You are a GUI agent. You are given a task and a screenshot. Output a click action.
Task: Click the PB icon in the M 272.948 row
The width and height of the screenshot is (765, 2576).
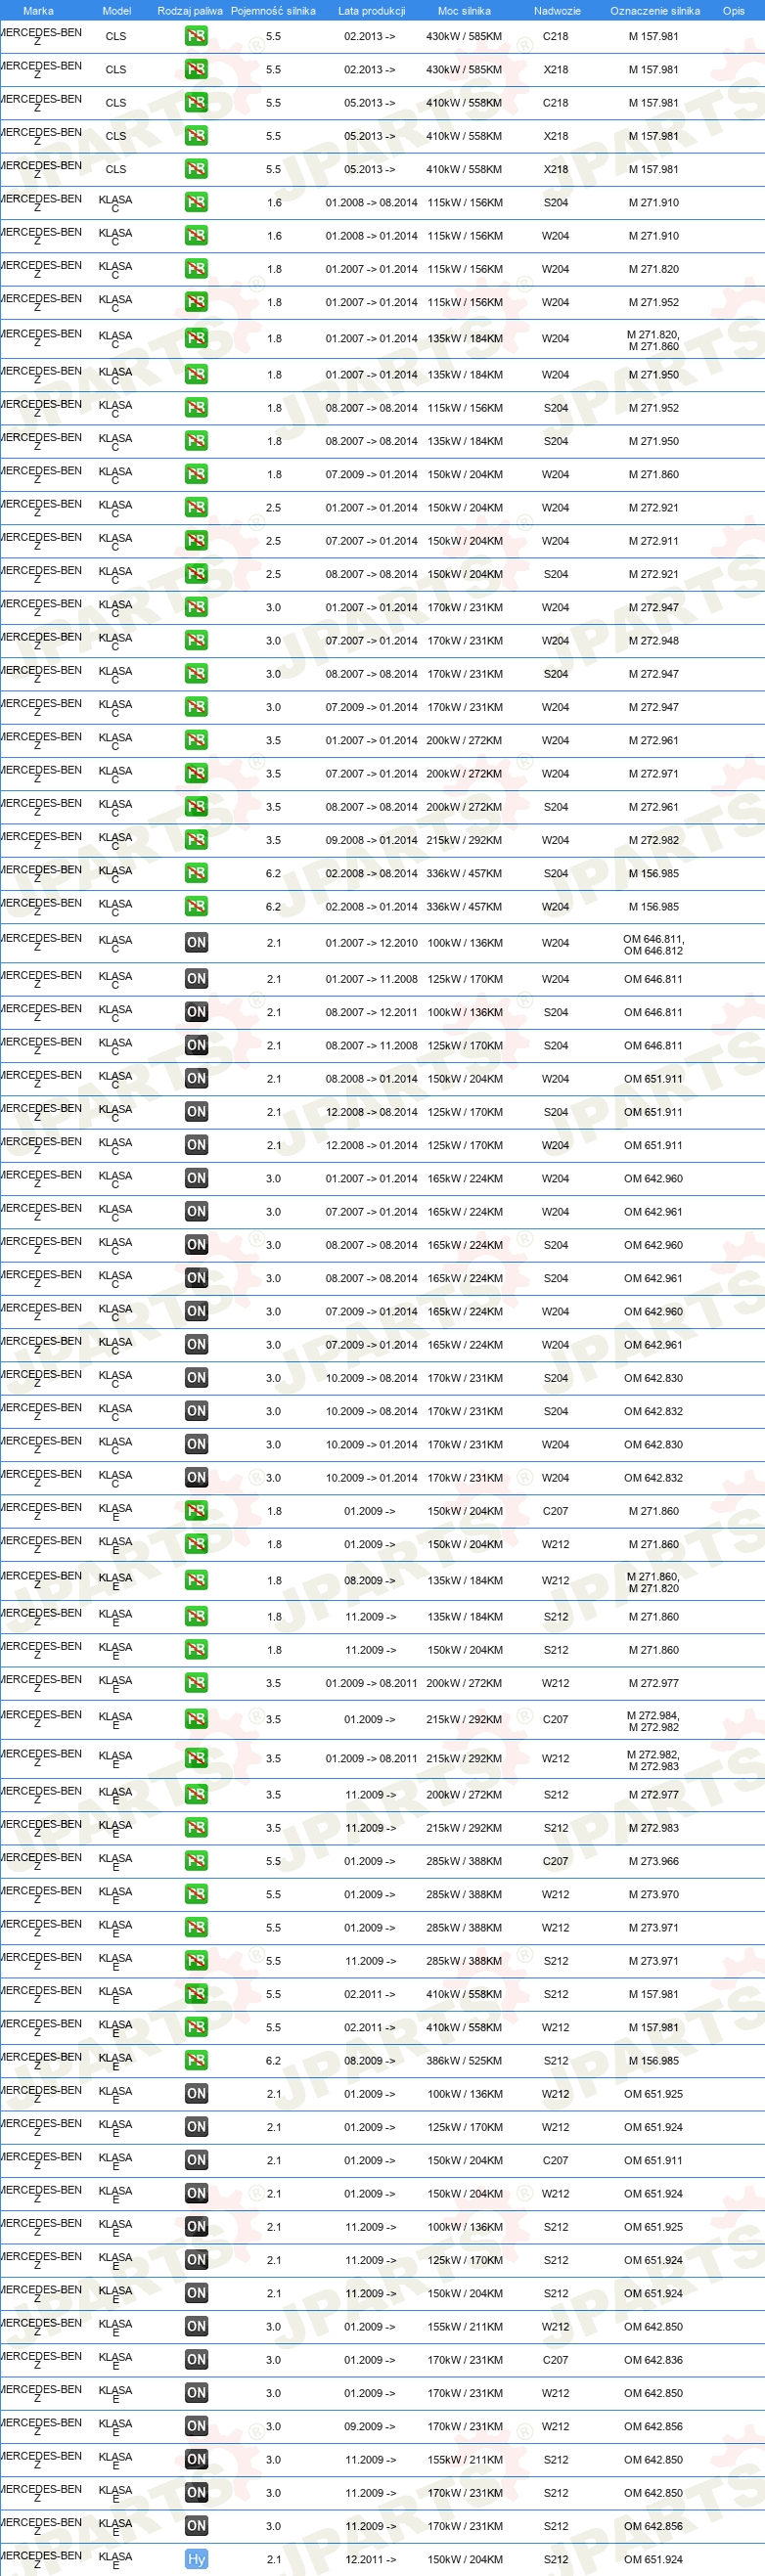click(x=196, y=641)
